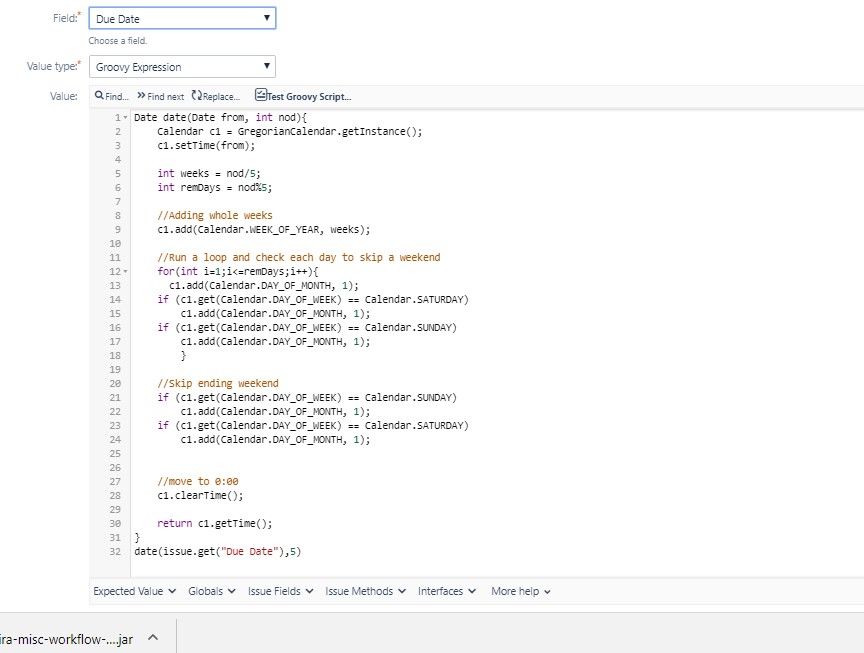Viewport: 864px width, 653px height.
Task: Click the Replace swap-arrows icon
Action: tap(196, 96)
